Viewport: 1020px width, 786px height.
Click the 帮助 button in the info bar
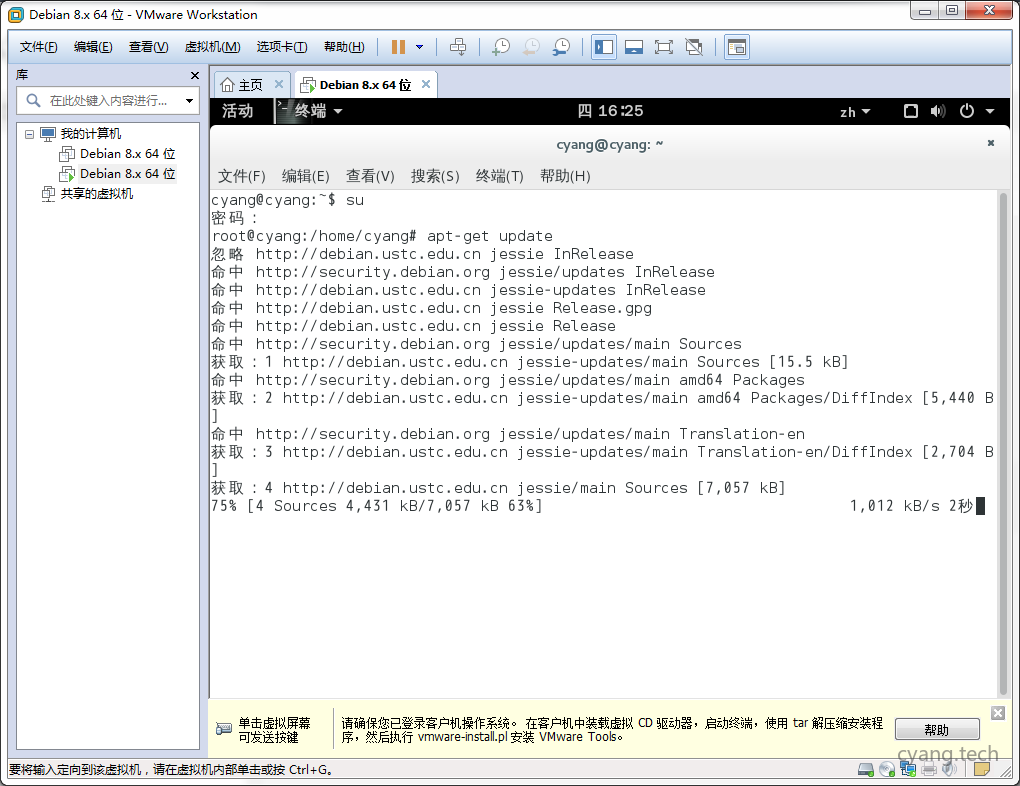[x=936, y=730]
